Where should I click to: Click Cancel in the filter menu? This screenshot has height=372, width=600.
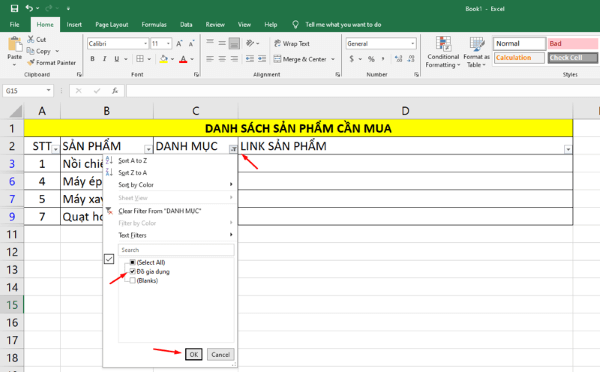220,354
